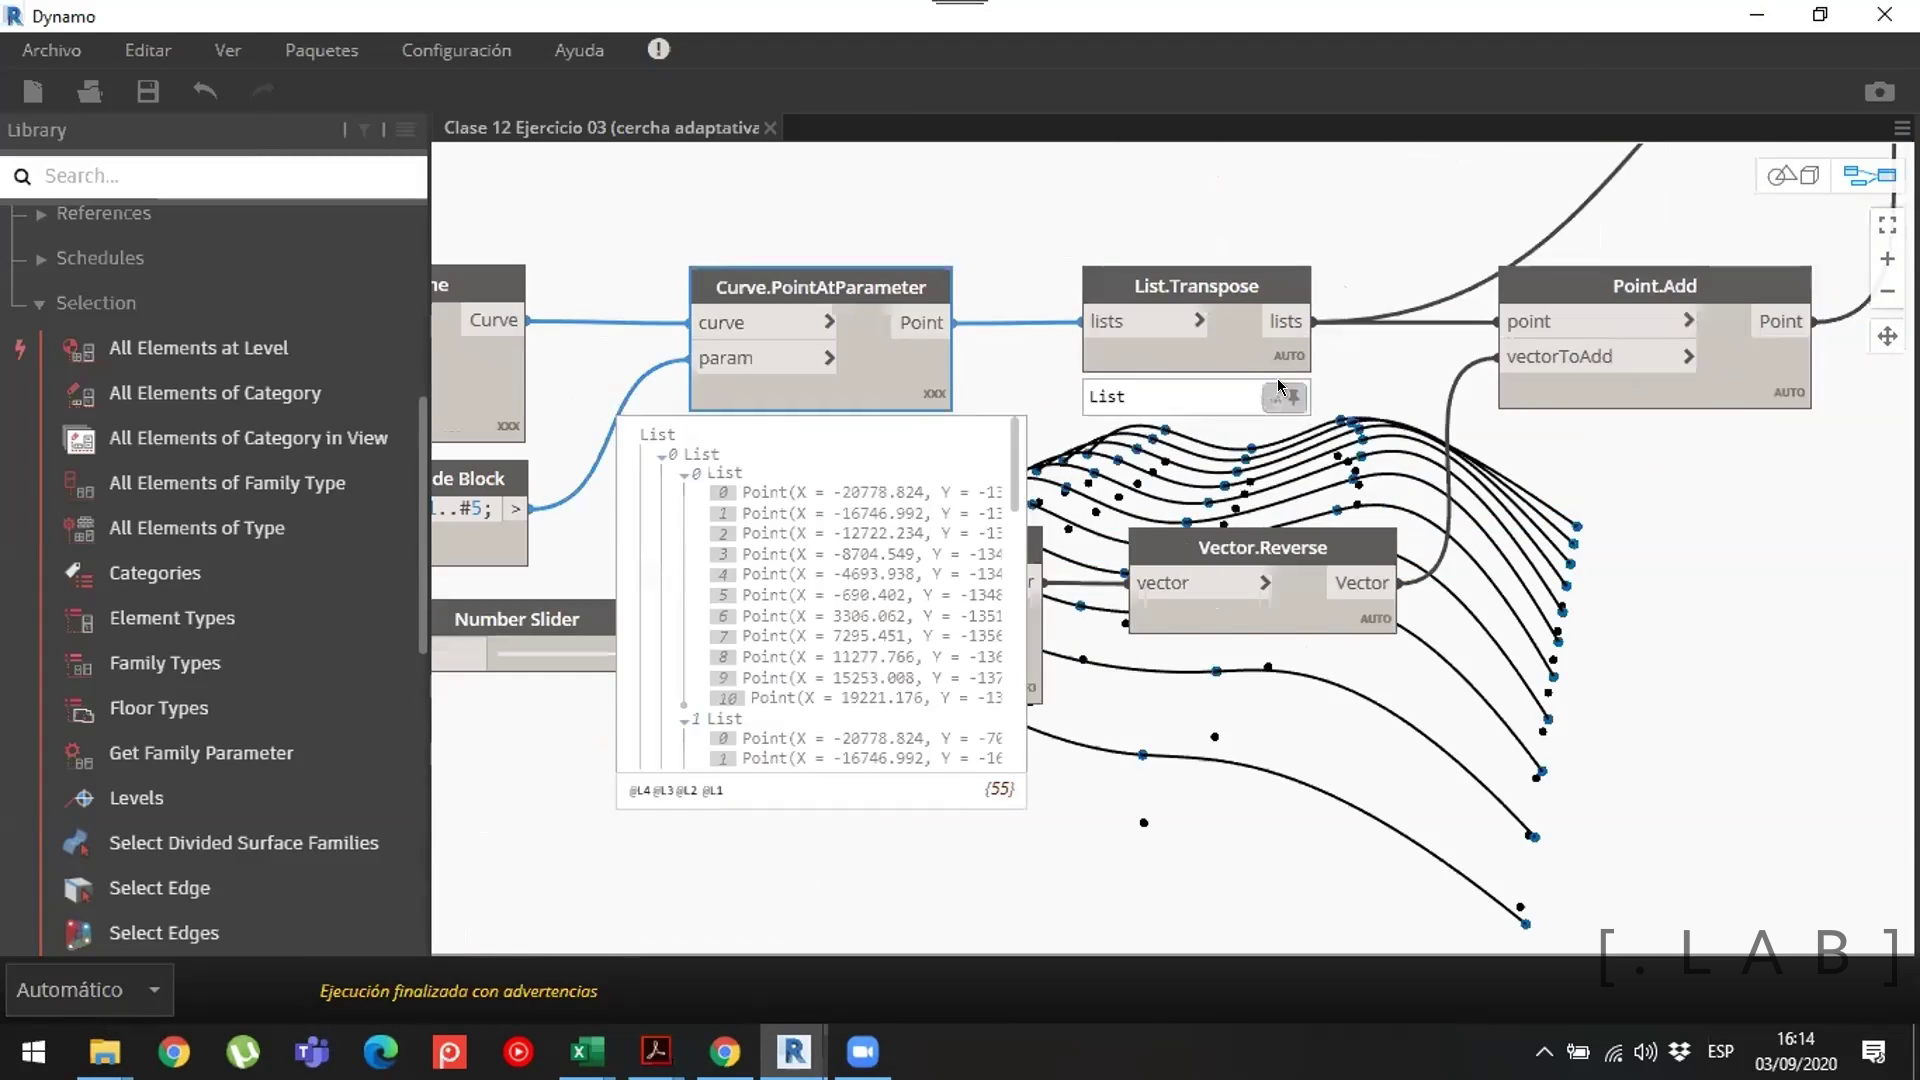This screenshot has width=1920, height=1080.
Task: Add the Select Edge node
Action: pos(159,888)
